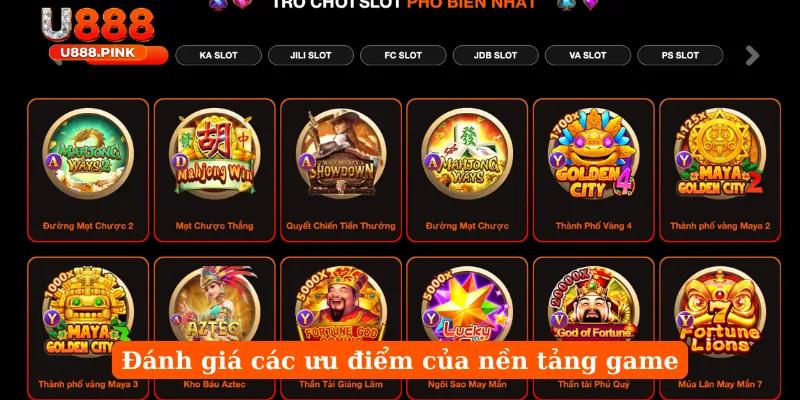Select the FC SLOT provider tab

(403, 56)
